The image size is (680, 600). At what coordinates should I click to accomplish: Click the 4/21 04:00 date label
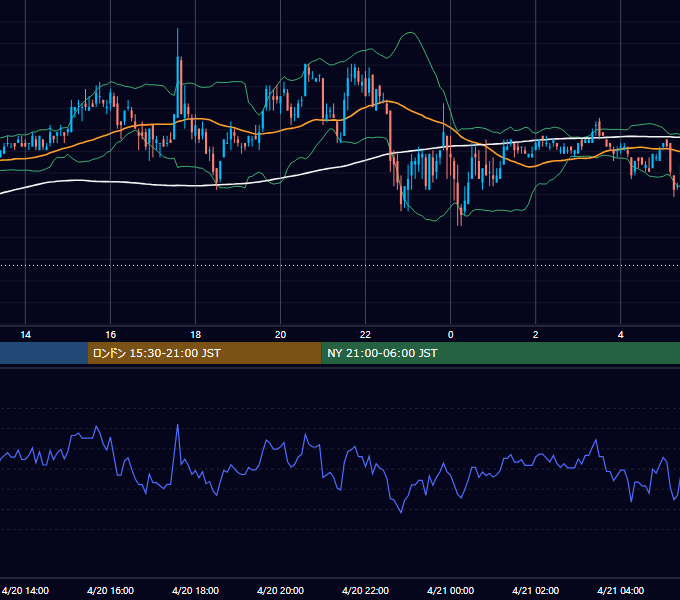621,590
